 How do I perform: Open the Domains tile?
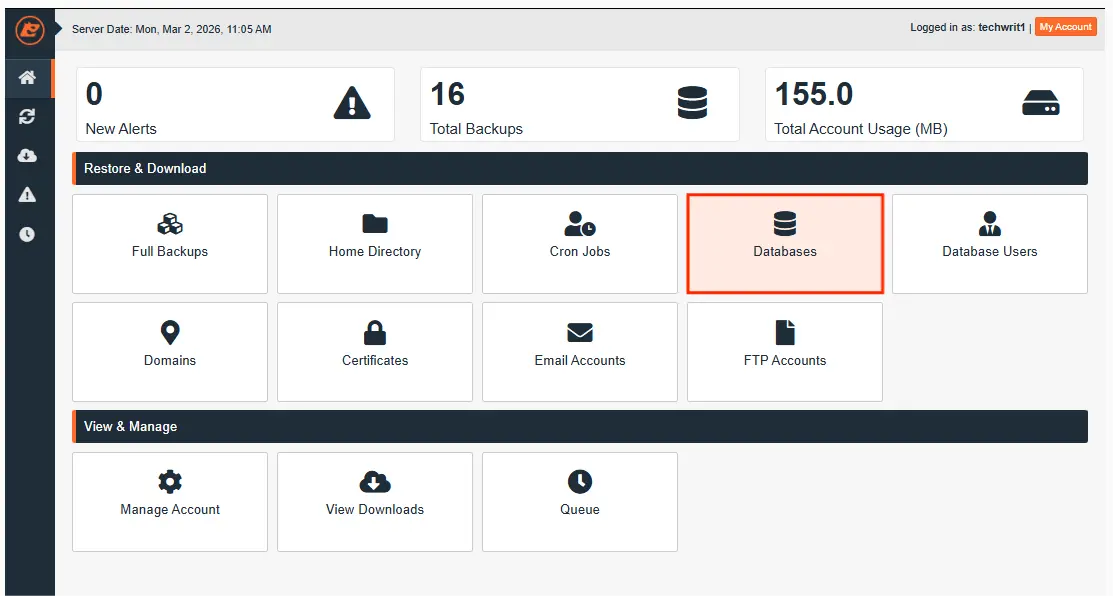point(170,351)
